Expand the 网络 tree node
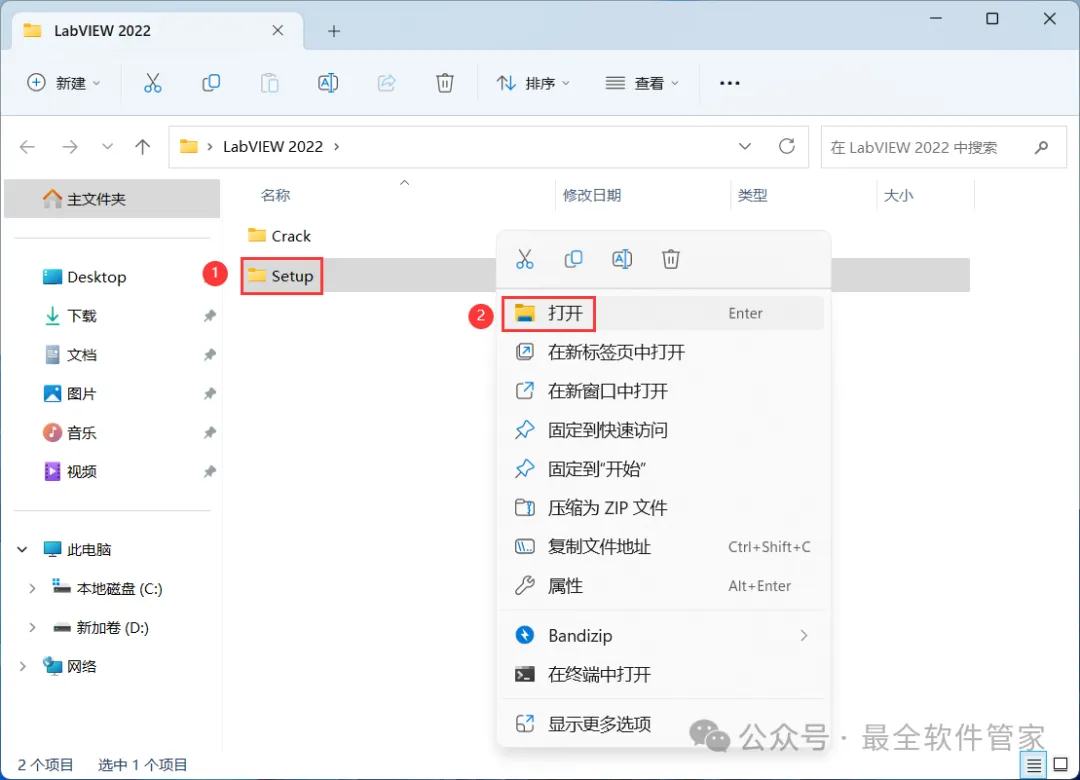The height and width of the screenshot is (780, 1080). [22, 666]
